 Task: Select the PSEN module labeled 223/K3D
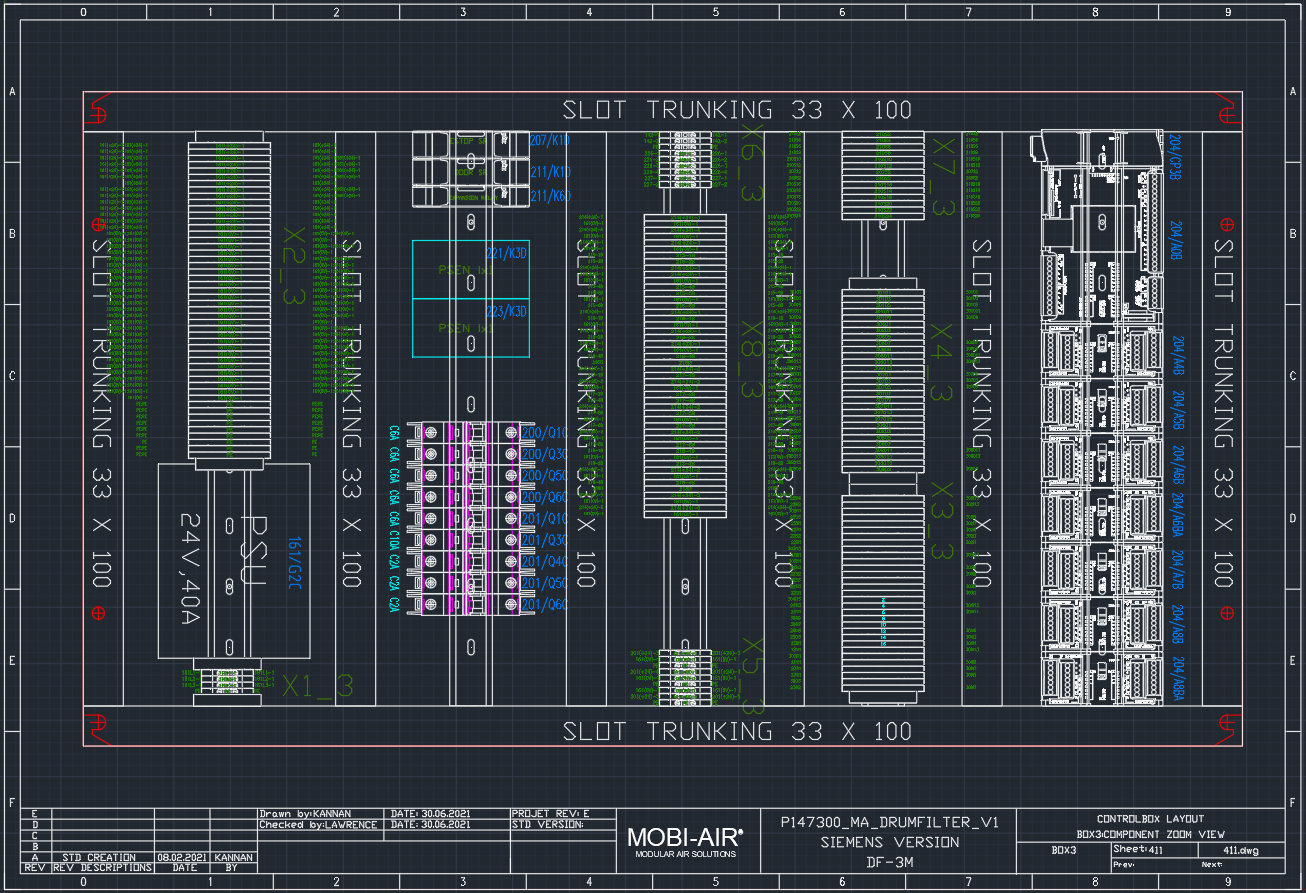(470, 328)
